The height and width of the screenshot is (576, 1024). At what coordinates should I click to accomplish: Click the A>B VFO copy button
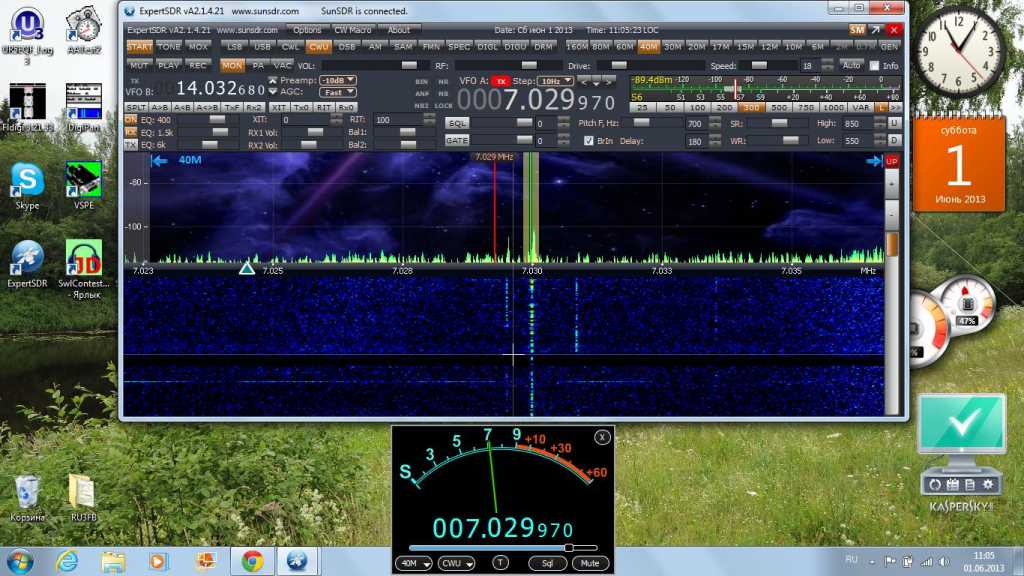[x=159, y=107]
